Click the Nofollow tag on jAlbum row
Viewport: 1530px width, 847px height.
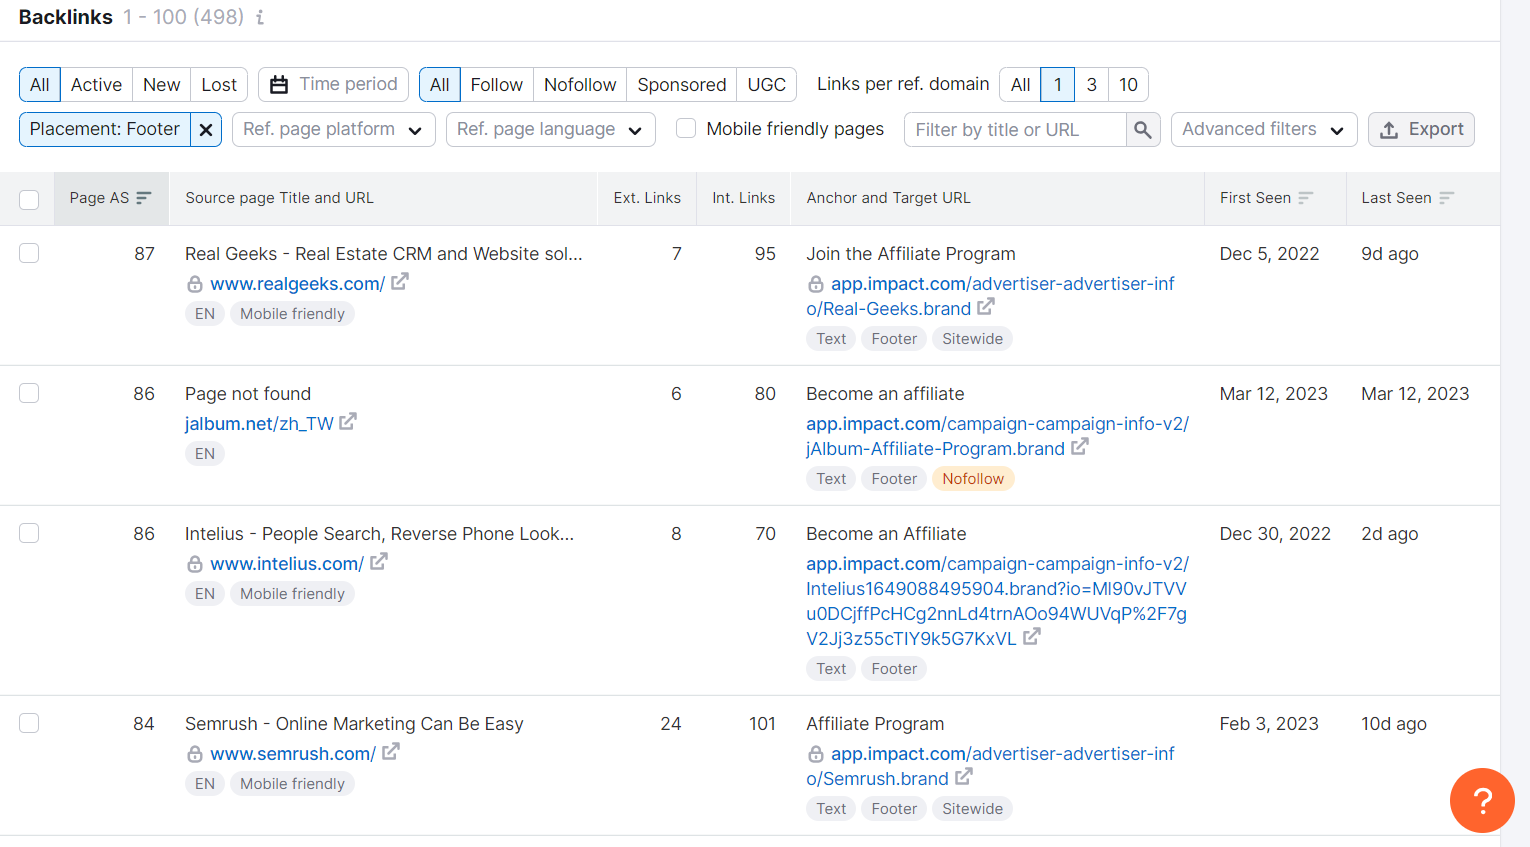point(973,479)
